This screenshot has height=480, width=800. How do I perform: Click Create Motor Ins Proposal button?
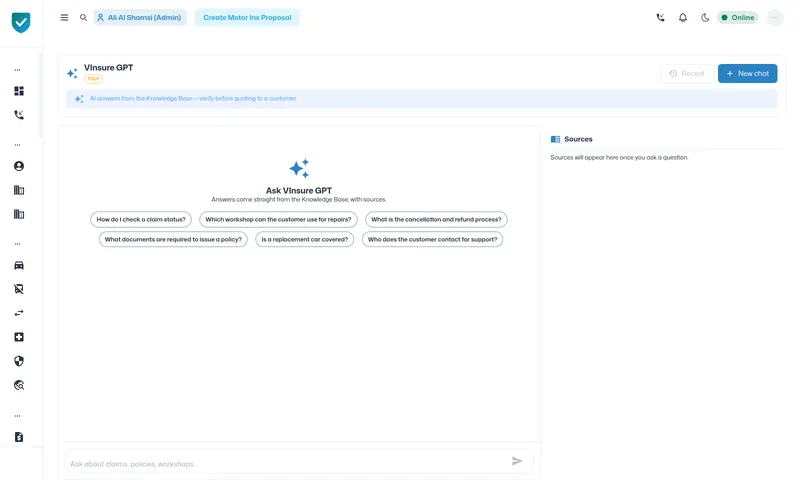coord(247,17)
